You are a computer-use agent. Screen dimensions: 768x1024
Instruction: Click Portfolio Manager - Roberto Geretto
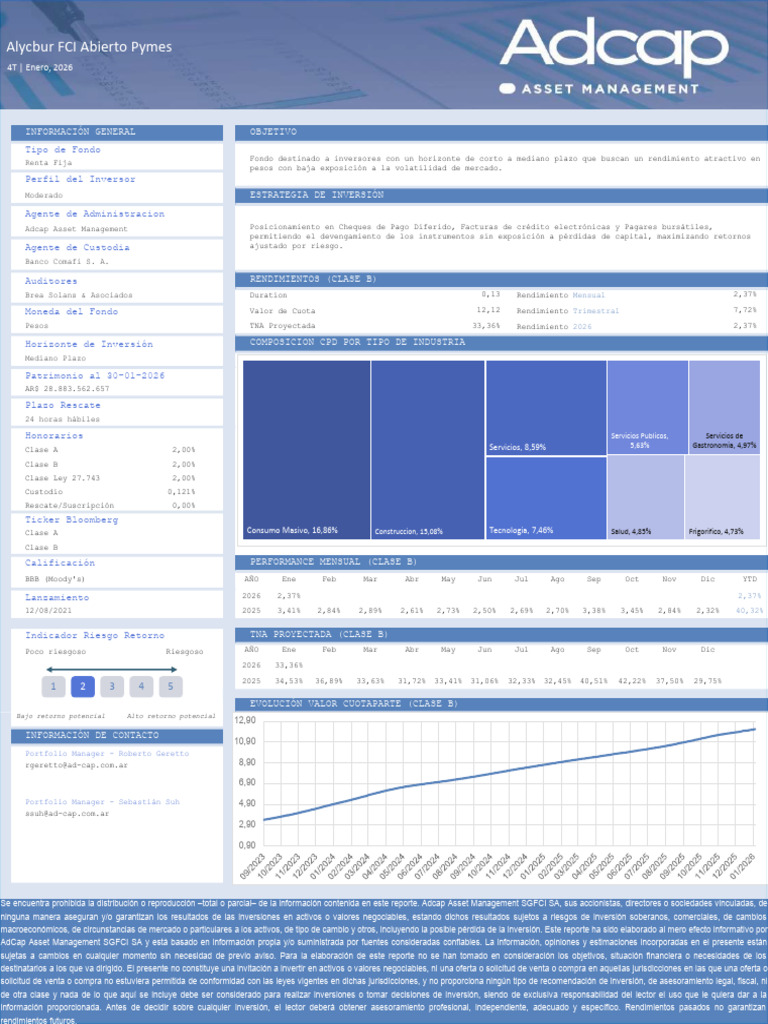(x=107, y=754)
